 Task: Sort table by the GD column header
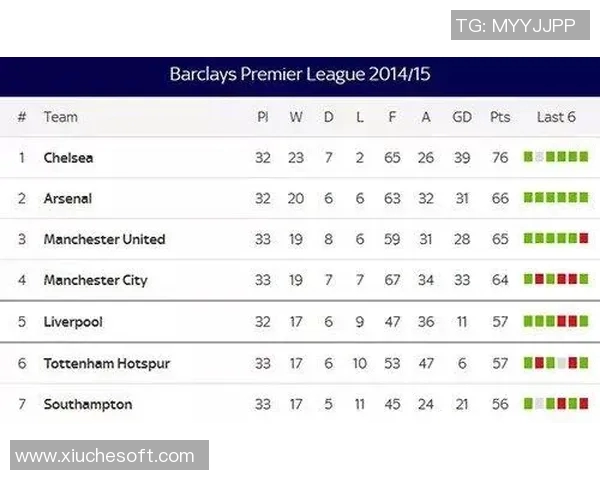click(462, 117)
